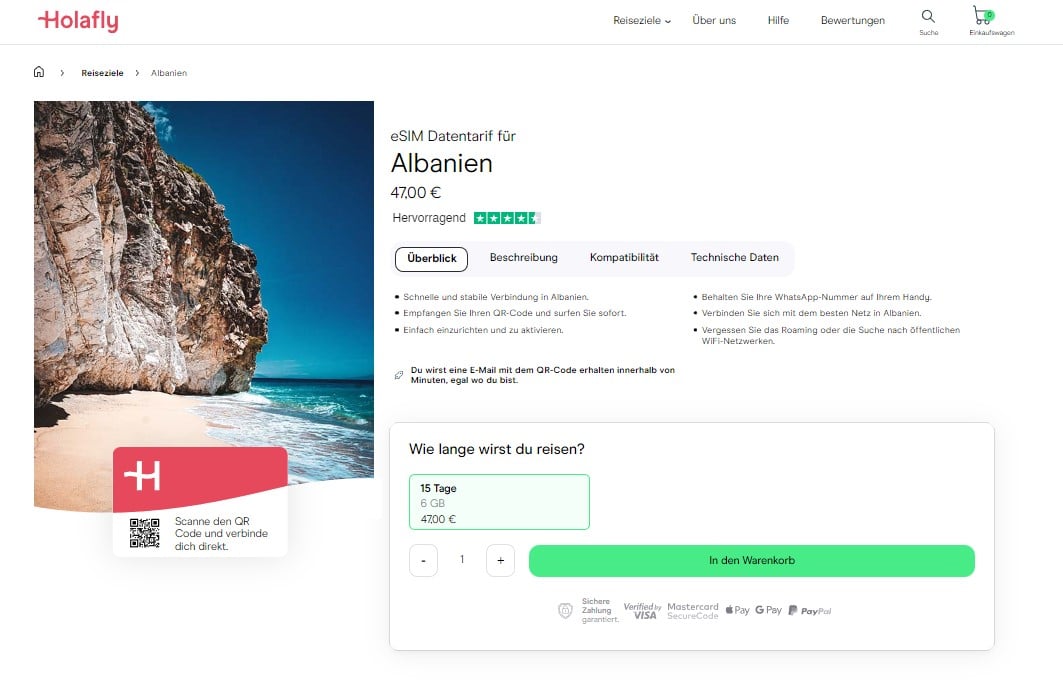Viewport: 1063px width, 685px height.
Task: Open the Bewertungen page link
Action: [x=852, y=20]
